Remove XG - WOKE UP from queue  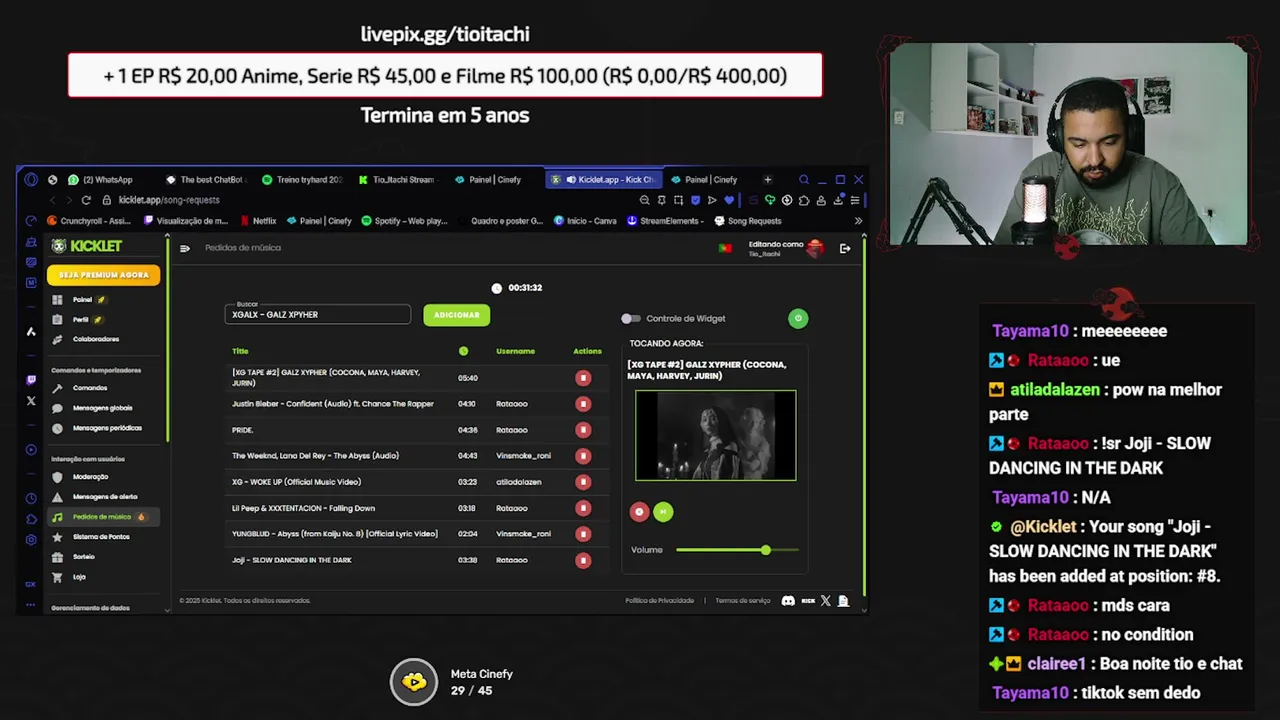pos(583,482)
